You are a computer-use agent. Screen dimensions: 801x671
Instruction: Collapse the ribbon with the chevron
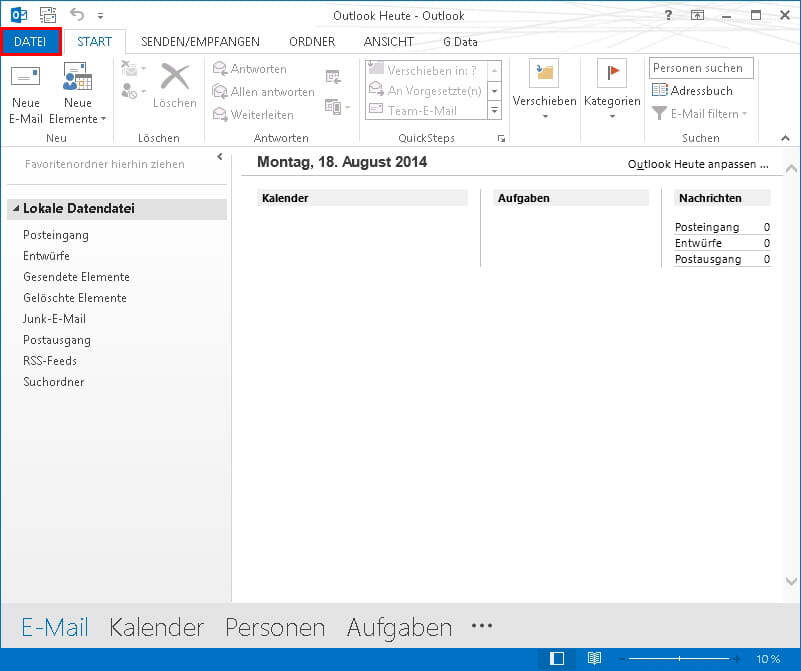[x=785, y=138]
